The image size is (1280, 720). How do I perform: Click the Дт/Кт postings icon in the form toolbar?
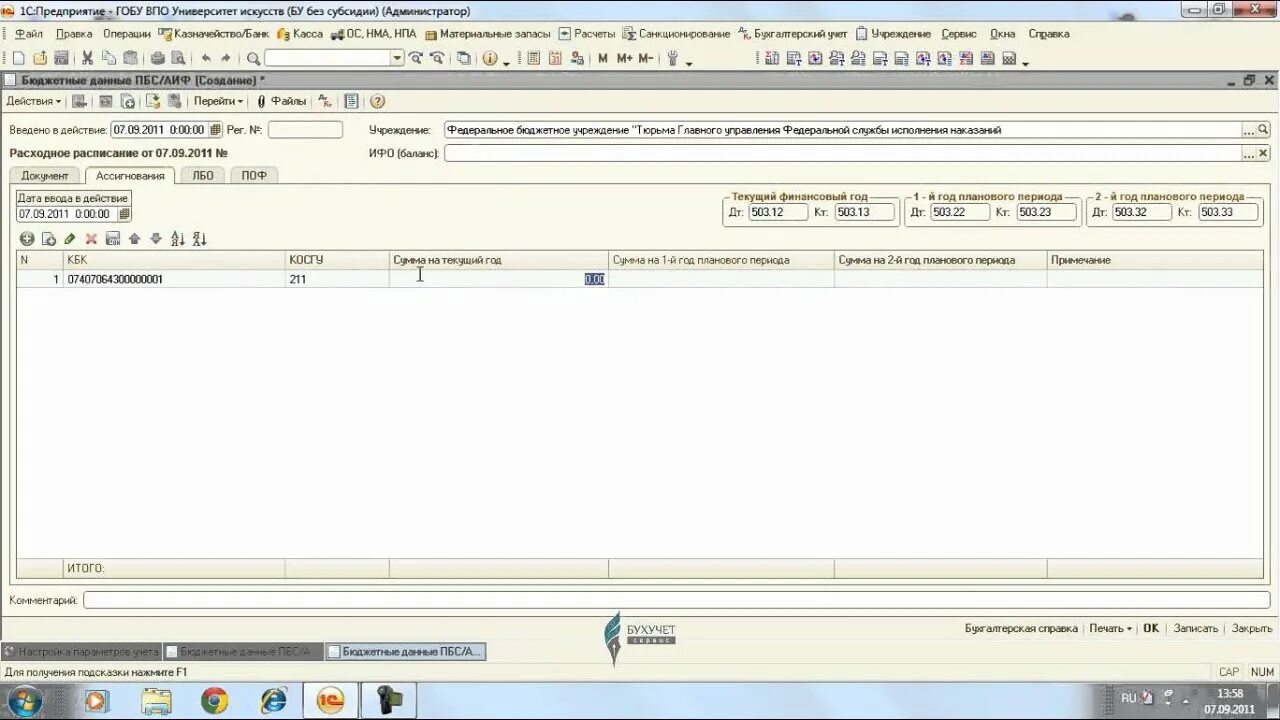(x=325, y=101)
